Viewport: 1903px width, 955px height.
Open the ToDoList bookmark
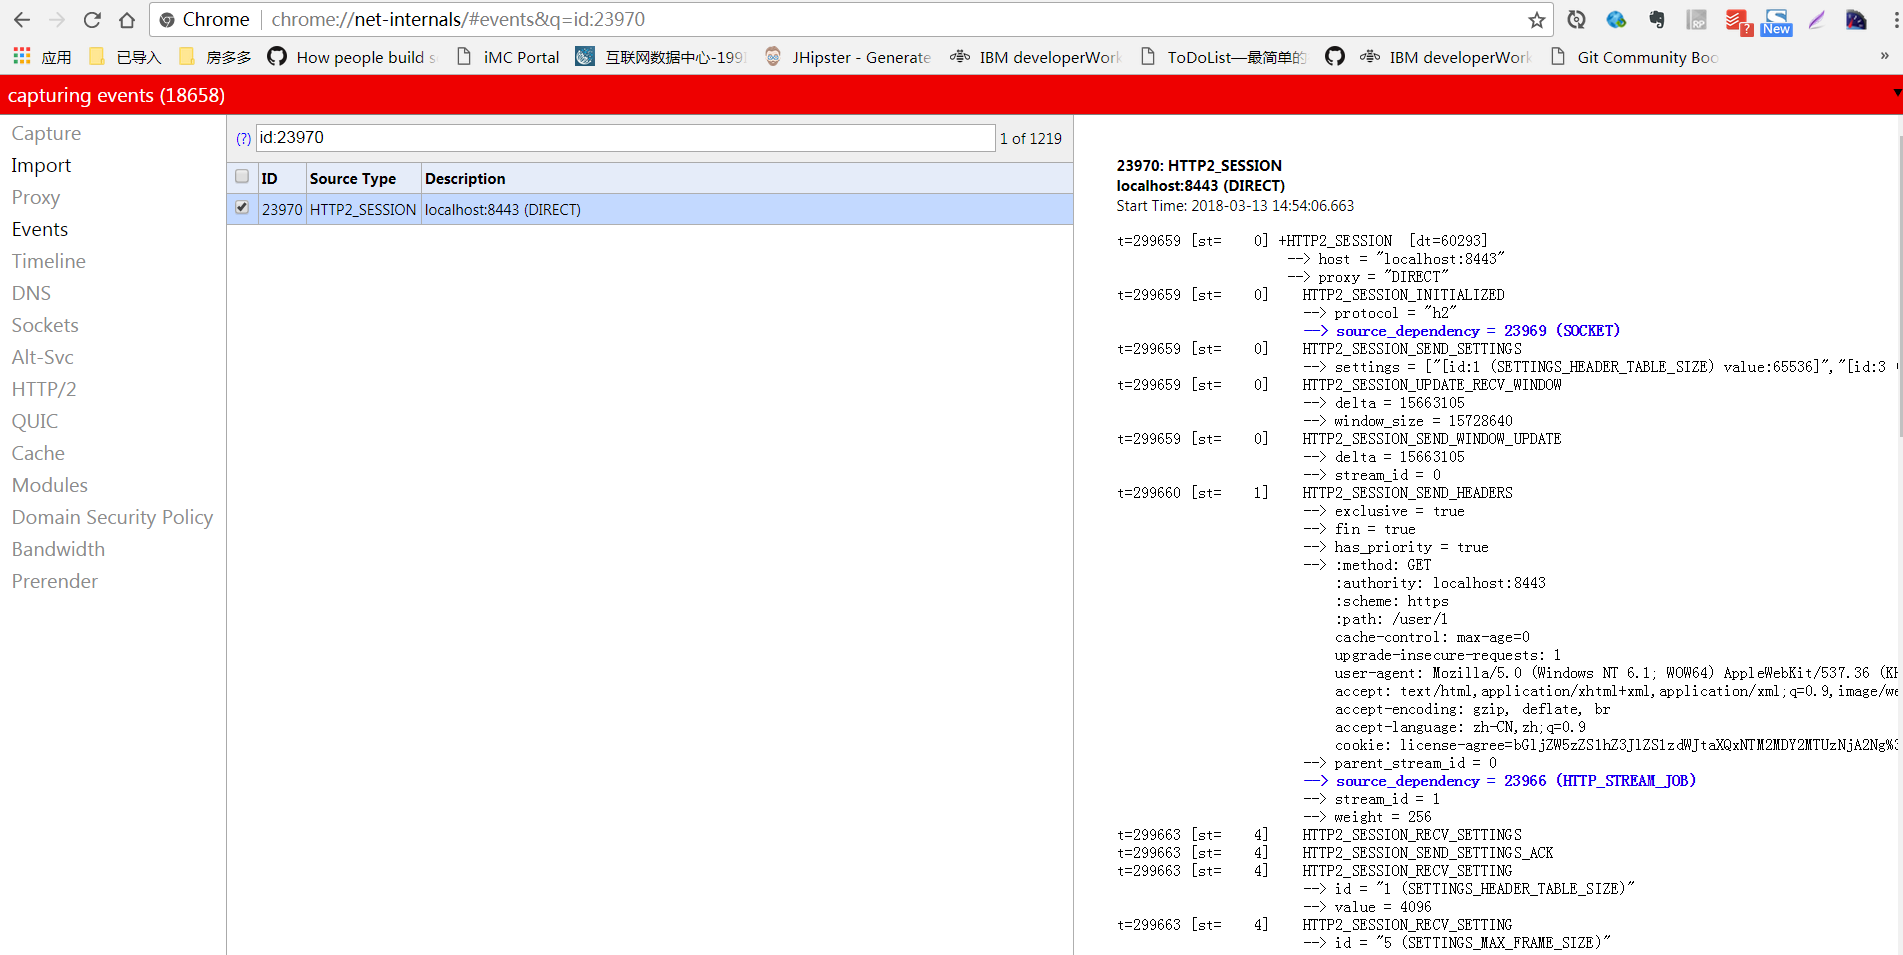pos(1223,57)
